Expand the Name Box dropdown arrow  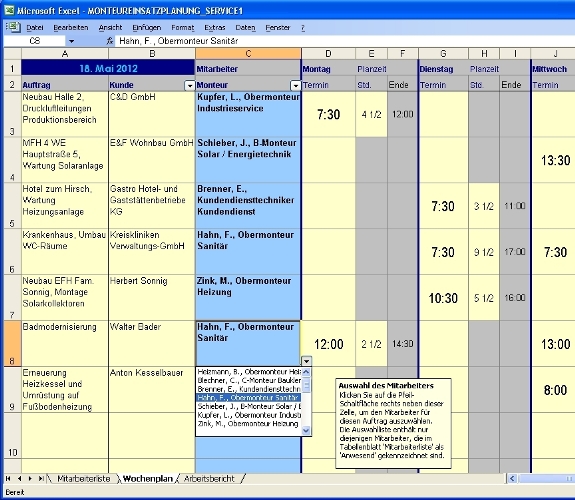coord(71,41)
